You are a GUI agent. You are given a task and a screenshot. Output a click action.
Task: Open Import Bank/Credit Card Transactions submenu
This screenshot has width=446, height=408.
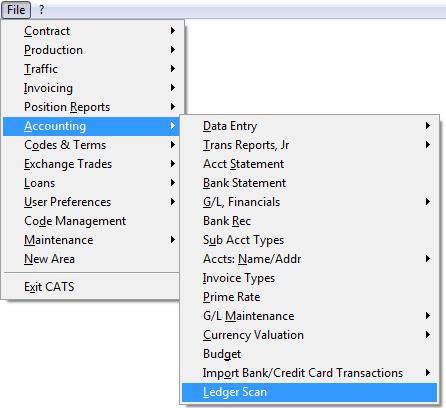(x=309, y=373)
